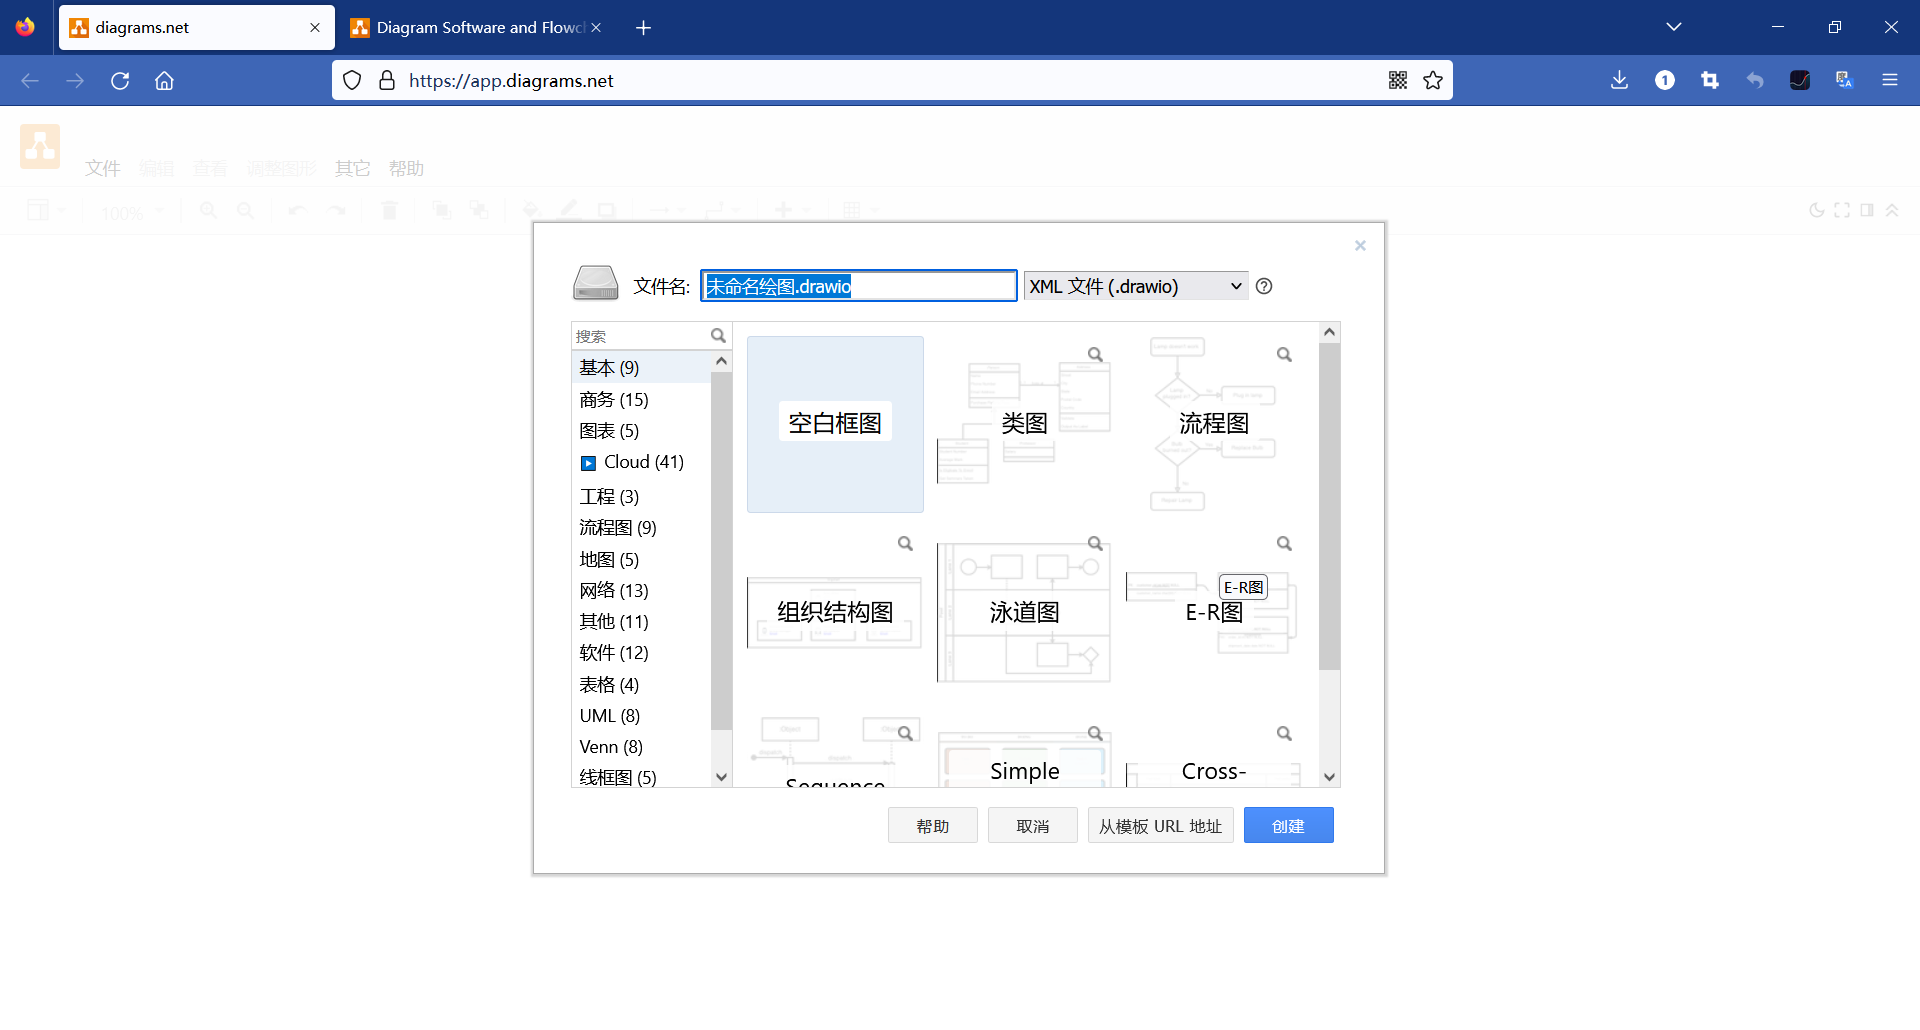1920x1030 pixels.
Task: Choose the 流程图 template thumbnail
Action: pos(1214,424)
